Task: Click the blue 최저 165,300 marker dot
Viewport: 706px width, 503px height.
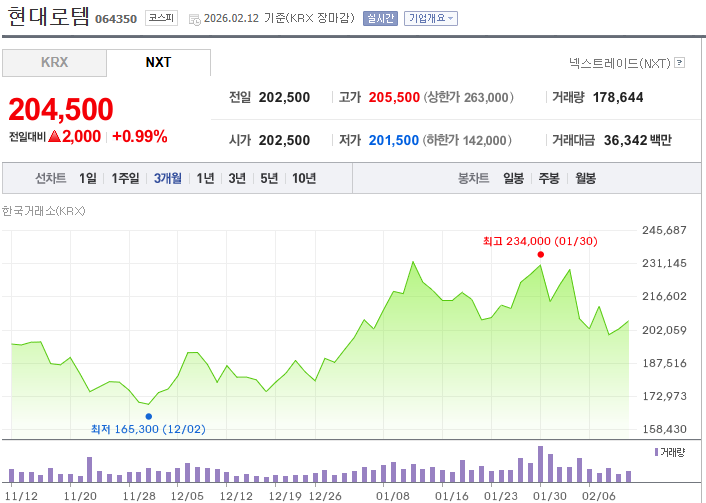Action: click(149, 417)
